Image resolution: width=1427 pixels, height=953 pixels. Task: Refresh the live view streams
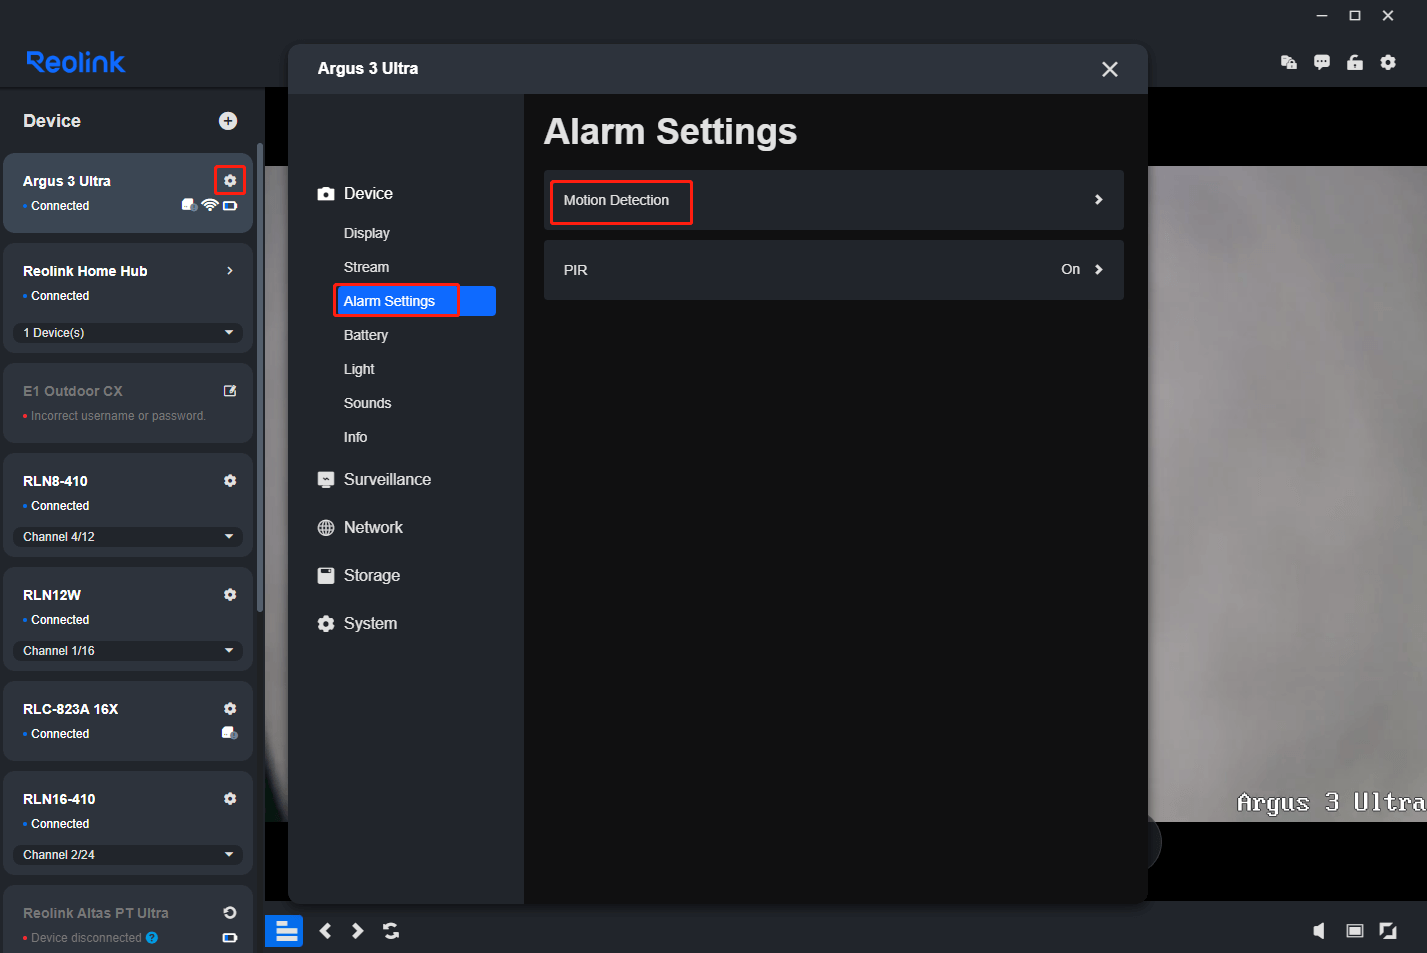tap(391, 931)
